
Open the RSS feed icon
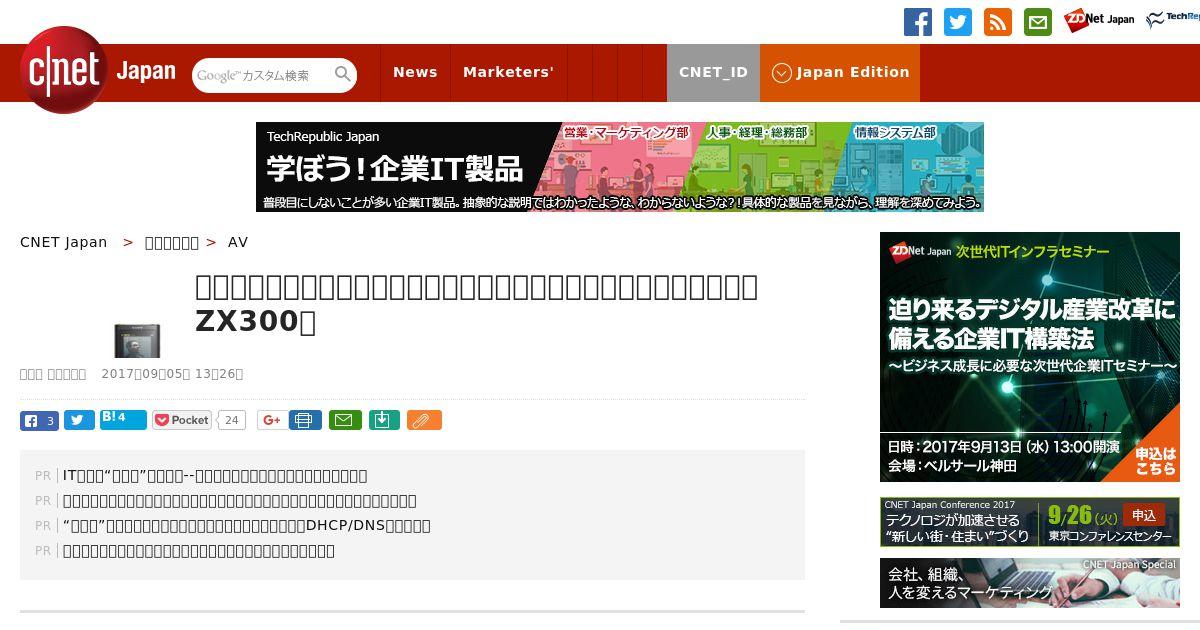pyautogui.click(x=998, y=22)
